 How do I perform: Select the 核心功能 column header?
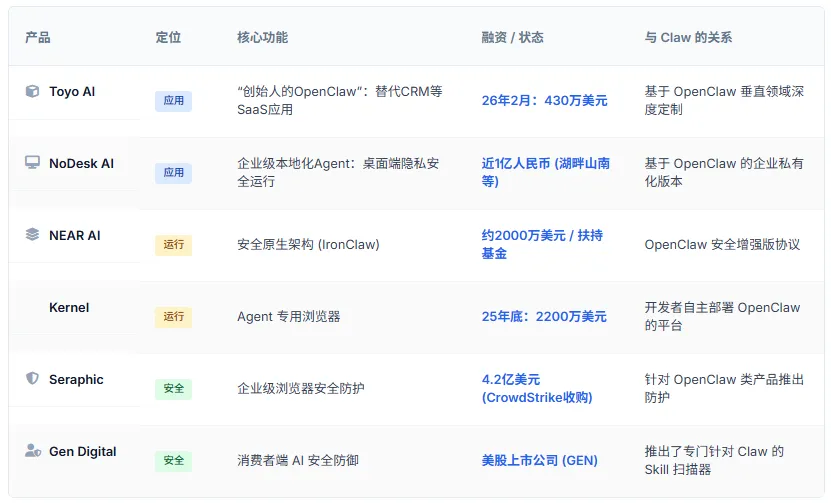(262, 37)
